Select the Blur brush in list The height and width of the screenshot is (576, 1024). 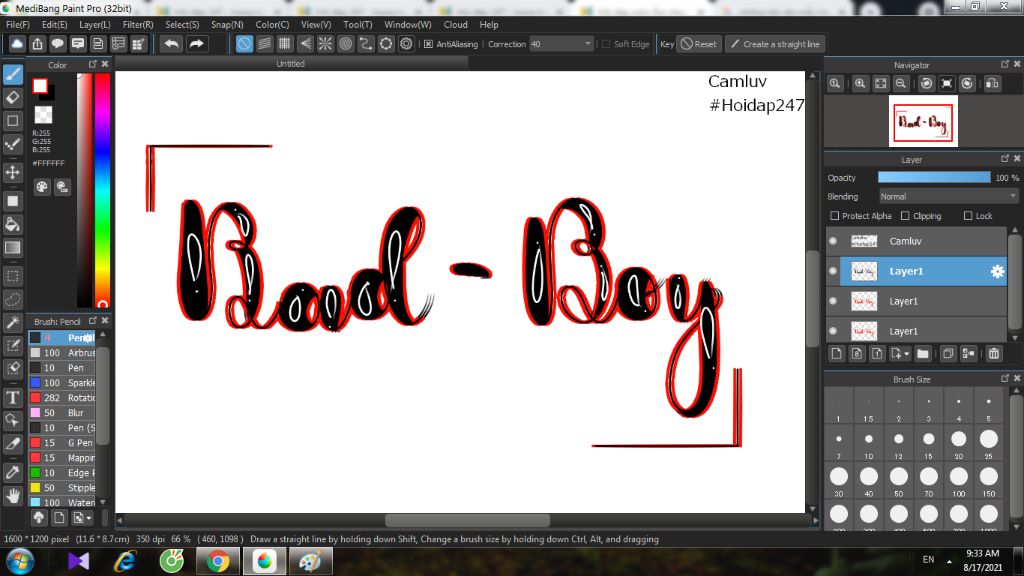pos(63,413)
